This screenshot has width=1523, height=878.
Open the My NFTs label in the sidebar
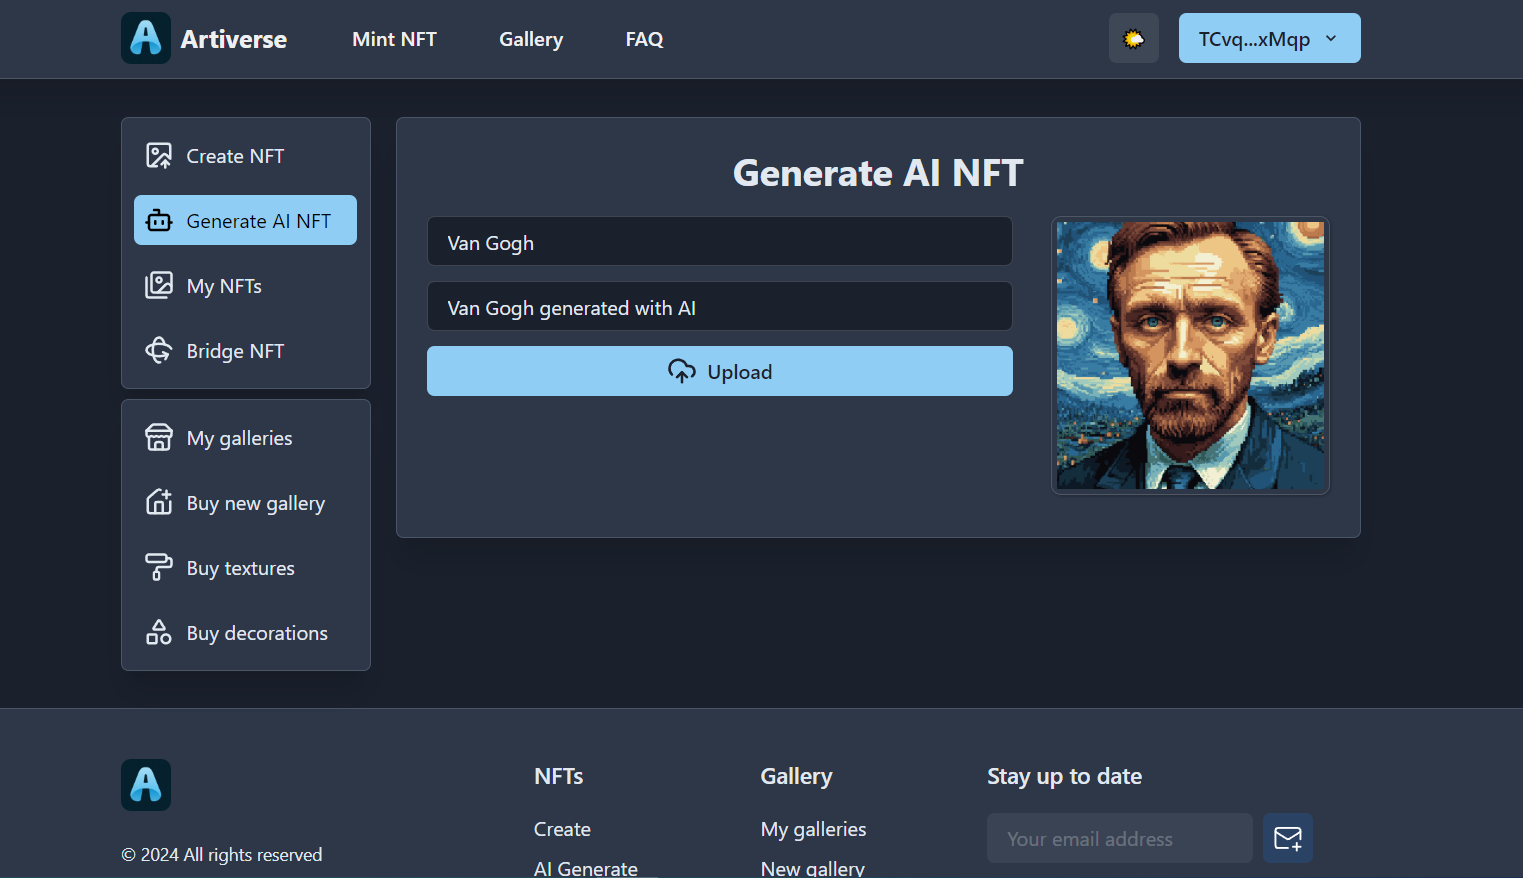[224, 286]
